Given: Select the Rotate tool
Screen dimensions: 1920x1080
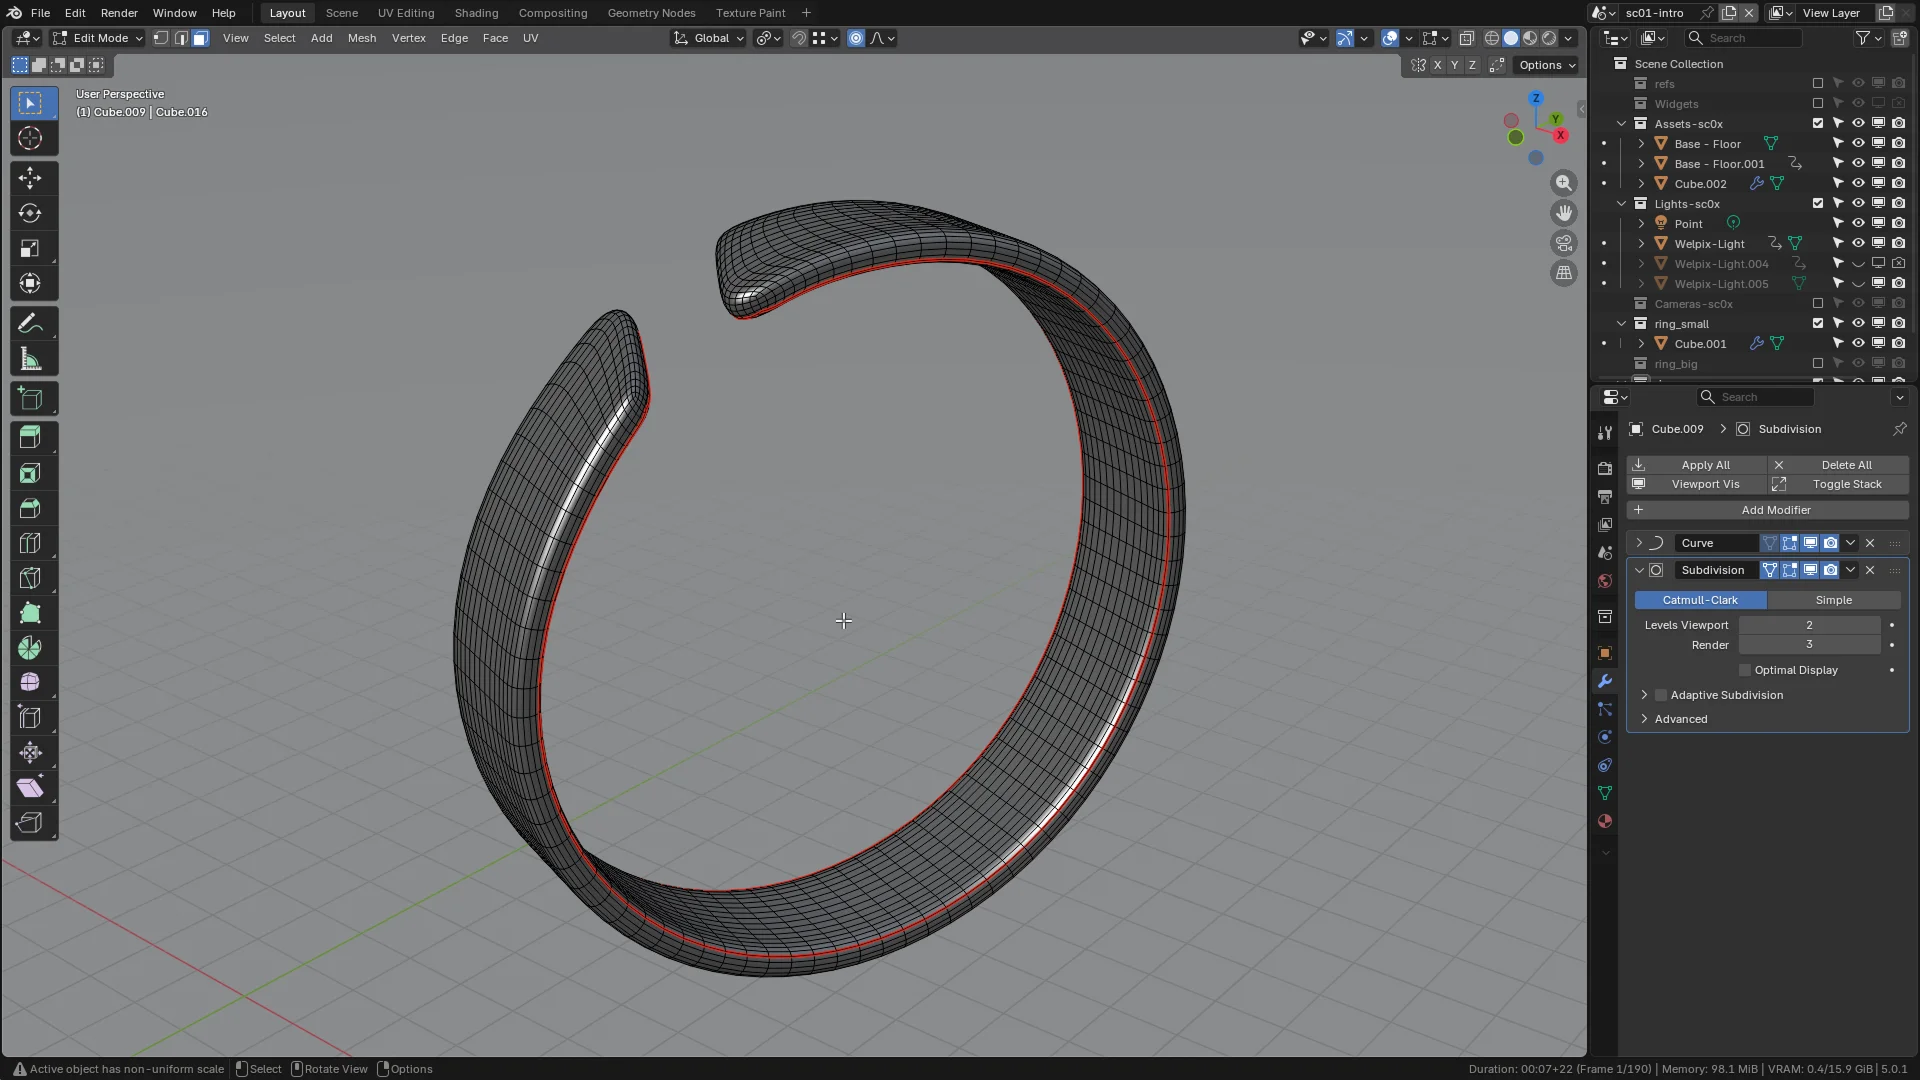Looking at the screenshot, I should pos(30,213).
